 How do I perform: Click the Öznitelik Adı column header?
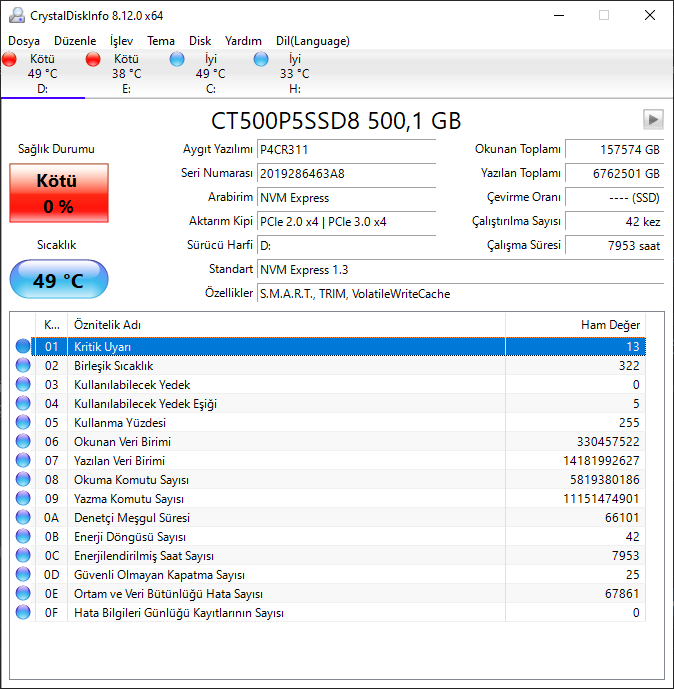point(286,325)
